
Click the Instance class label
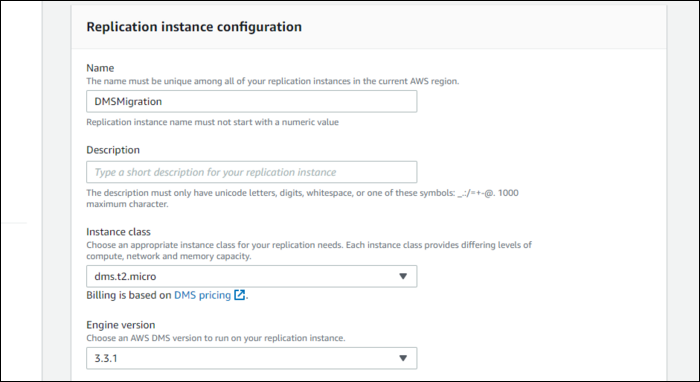click(x=118, y=232)
